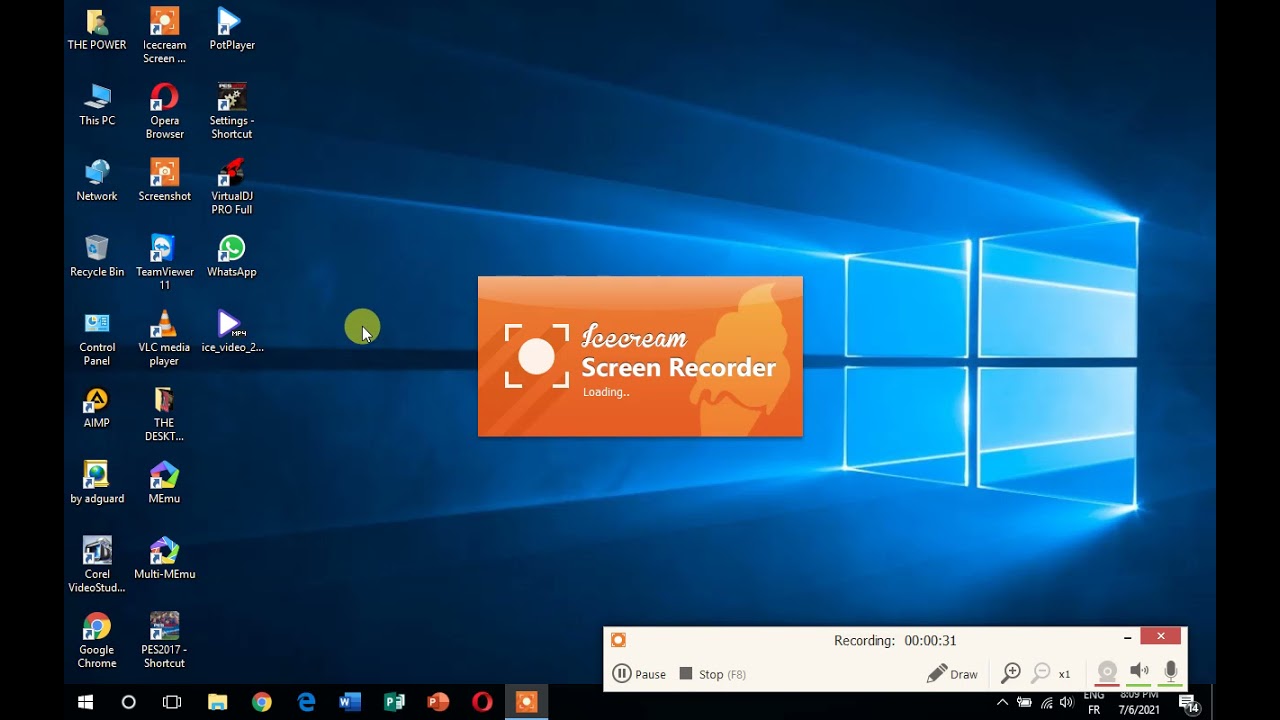1280x720 pixels.
Task: Select the Screenshot desktop icon
Action: 164,181
